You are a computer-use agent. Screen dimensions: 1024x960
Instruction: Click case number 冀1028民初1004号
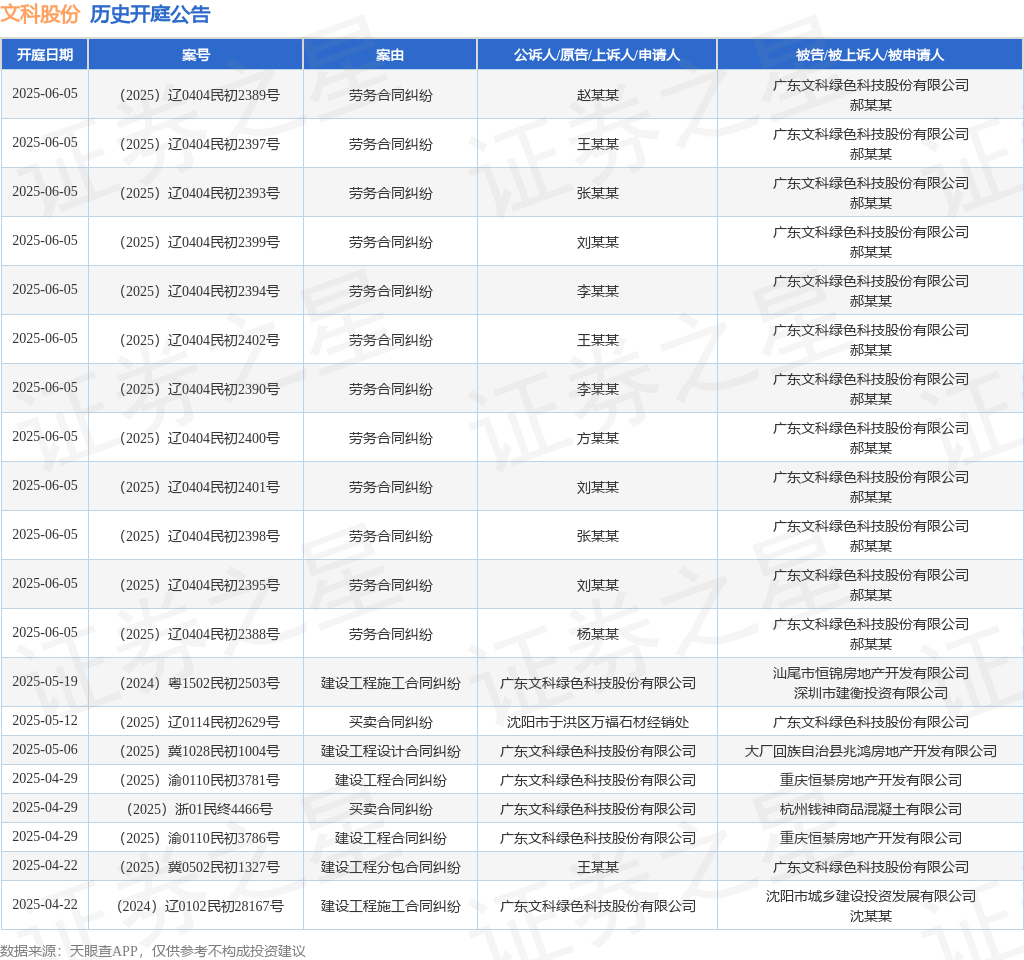click(x=199, y=751)
